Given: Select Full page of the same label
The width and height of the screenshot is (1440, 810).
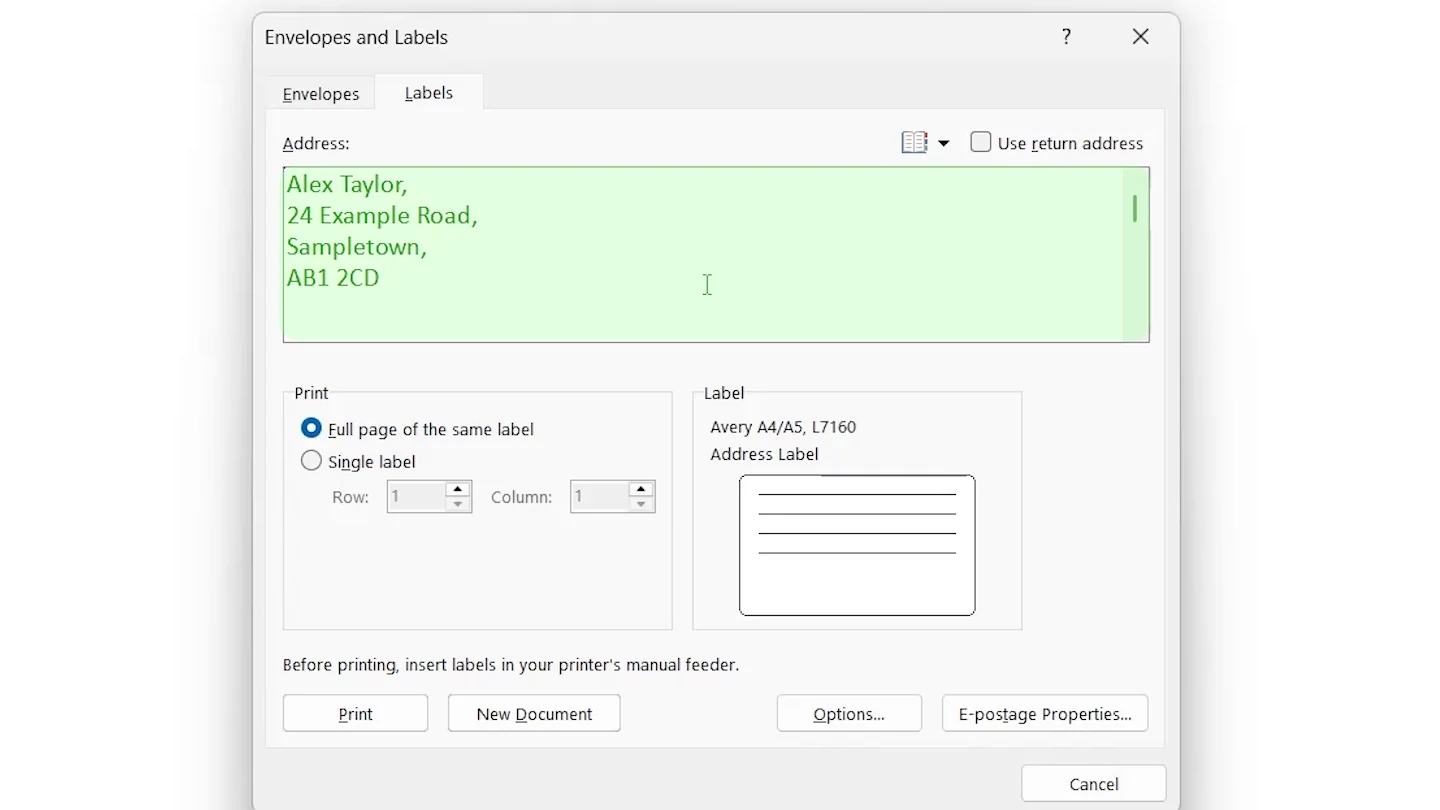Looking at the screenshot, I should pyautogui.click(x=312, y=428).
